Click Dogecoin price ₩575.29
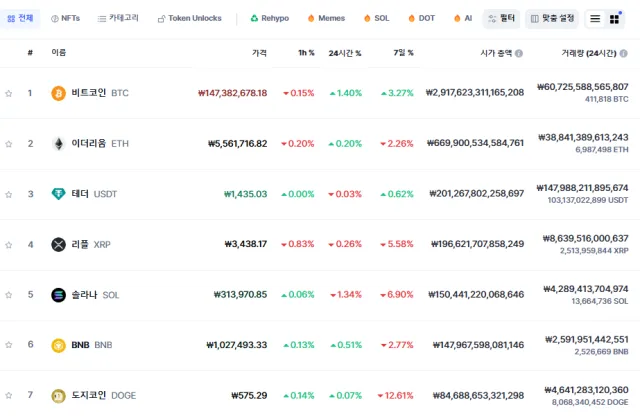This screenshot has height=418, width=640. pyautogui.click(x=249, y=396)
